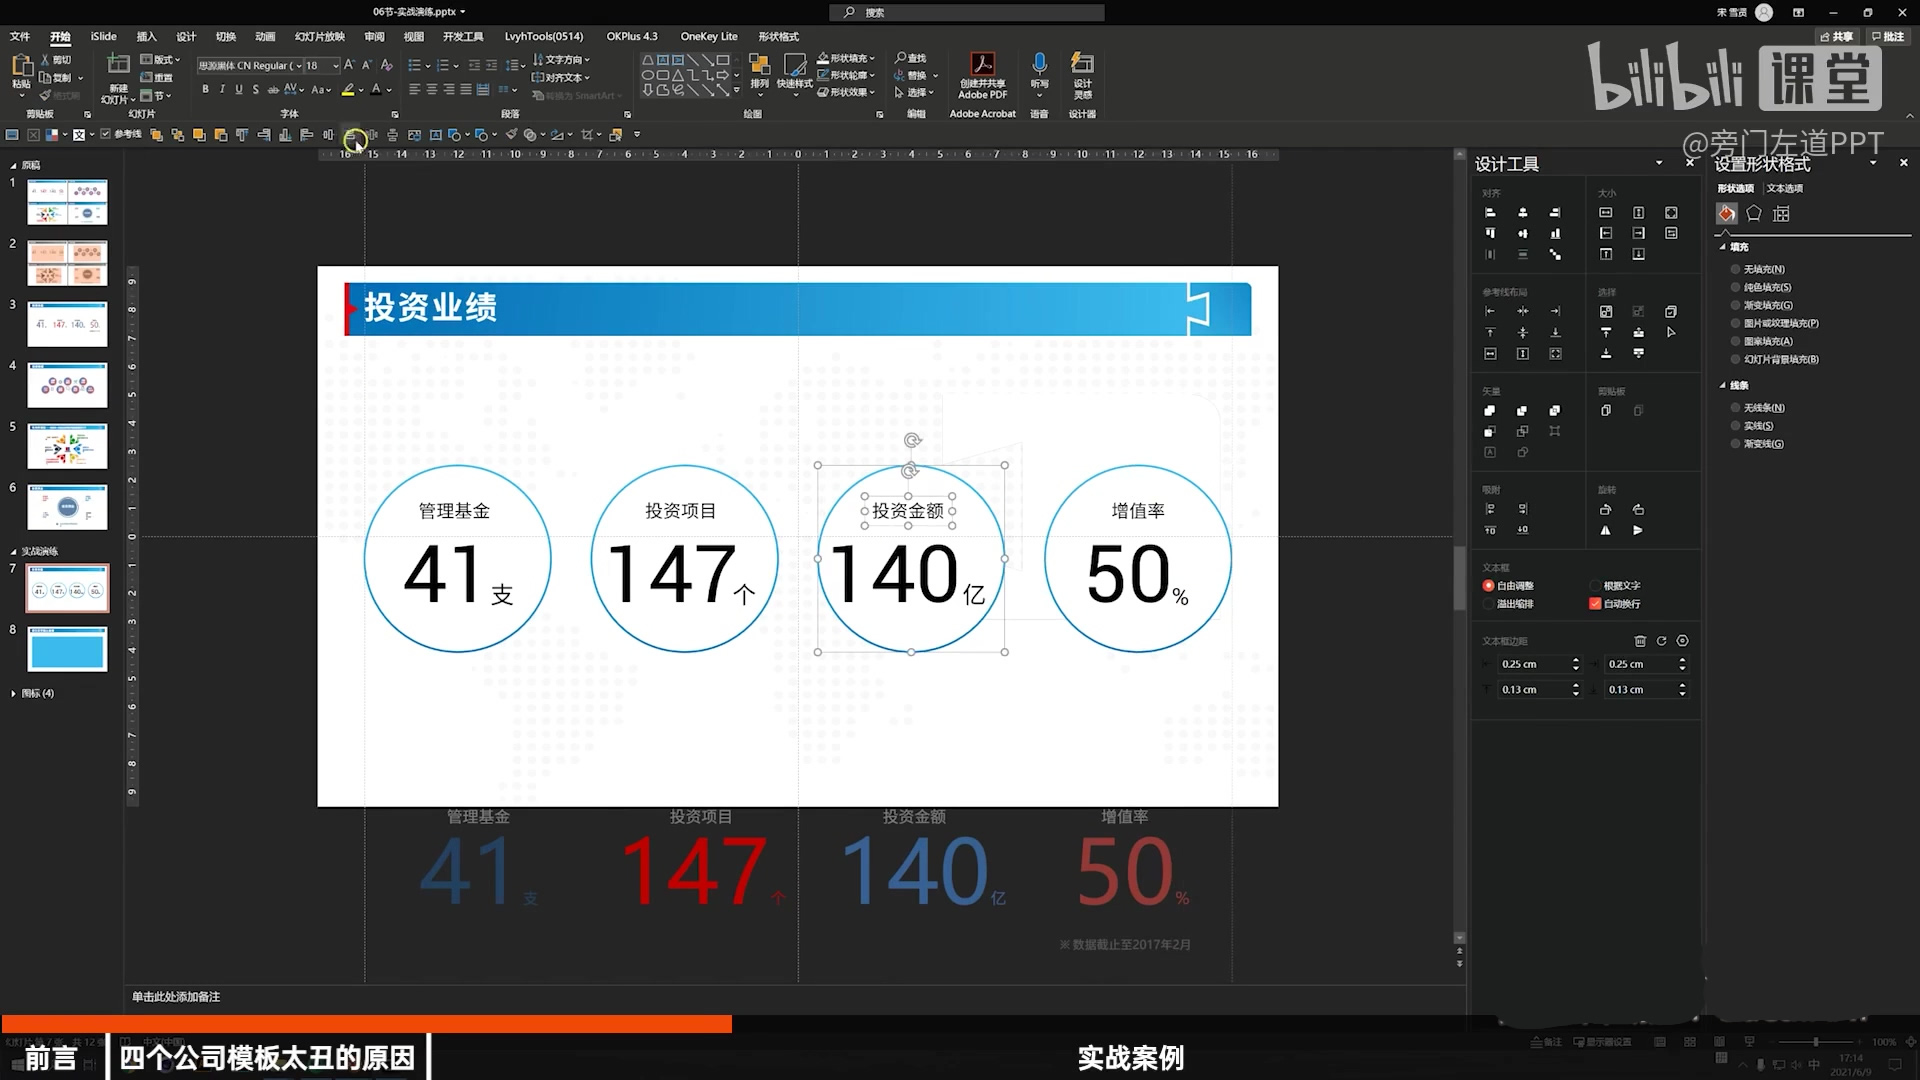Click the 新建幻灯片 new slide icon
This screenshot has width=1920, height=1080.
click(x=118, y=66)
